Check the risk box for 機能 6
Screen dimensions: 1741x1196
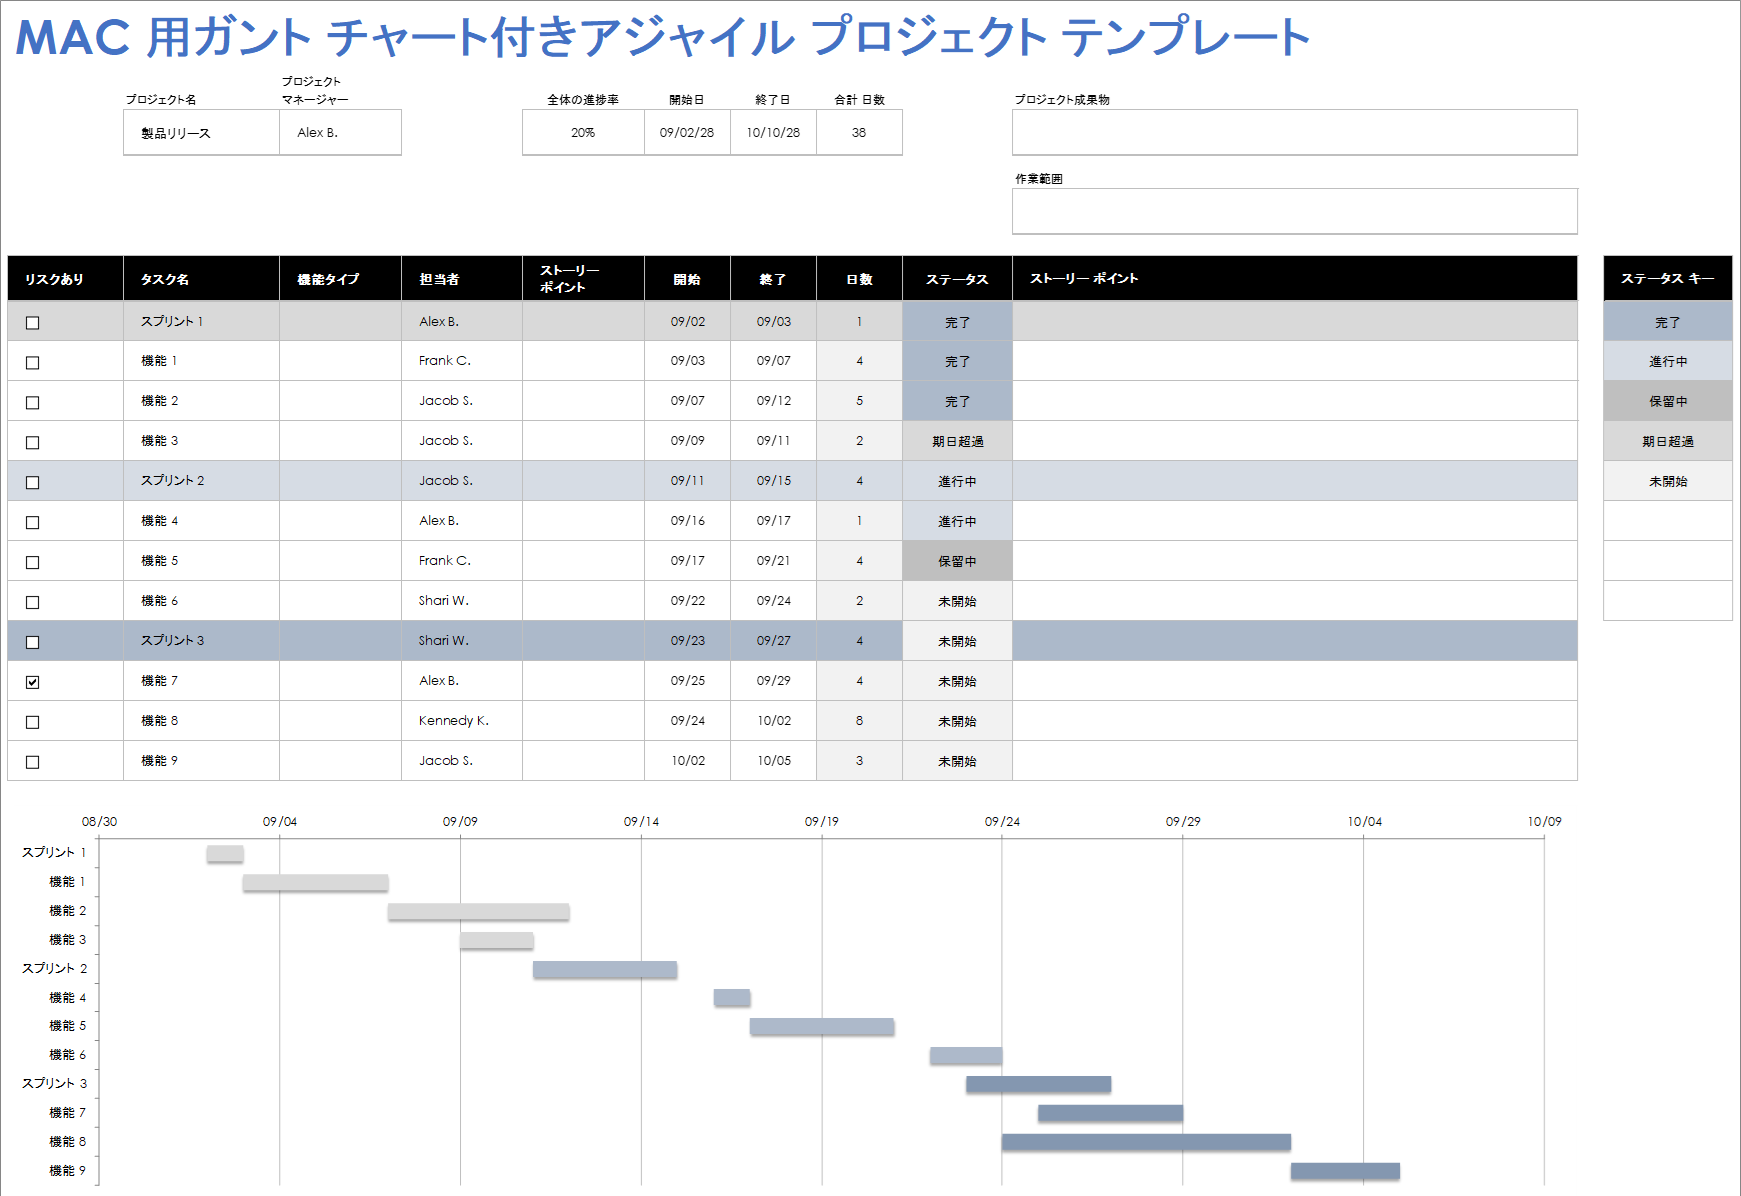tap(32, 603)
